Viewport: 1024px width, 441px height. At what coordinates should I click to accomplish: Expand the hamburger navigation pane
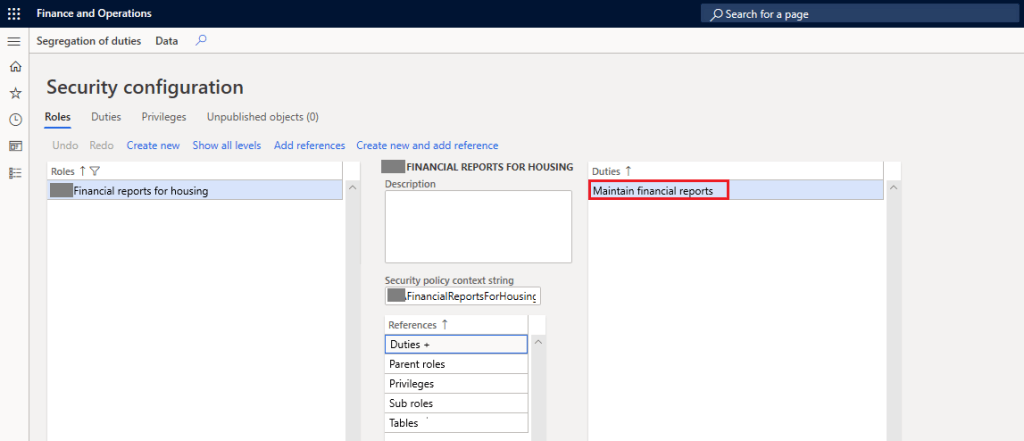pyautogui.click(x=14, y=41)
